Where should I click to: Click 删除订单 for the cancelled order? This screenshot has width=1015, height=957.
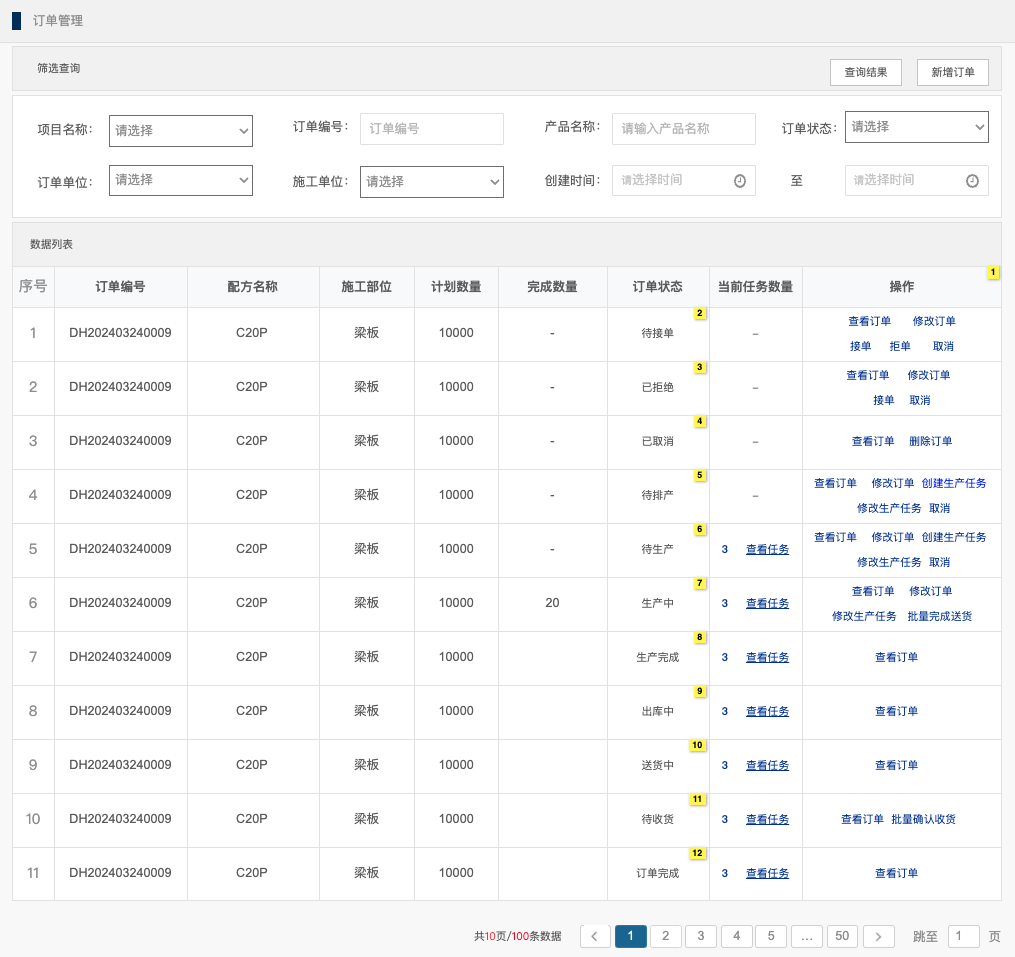pos(930,441)
